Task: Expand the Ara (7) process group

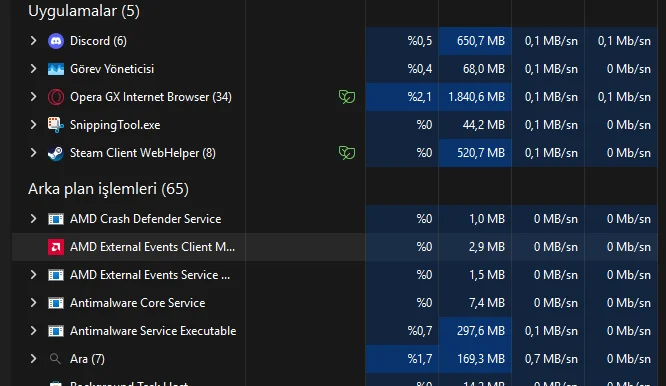Action: click(x=33, y=359)
